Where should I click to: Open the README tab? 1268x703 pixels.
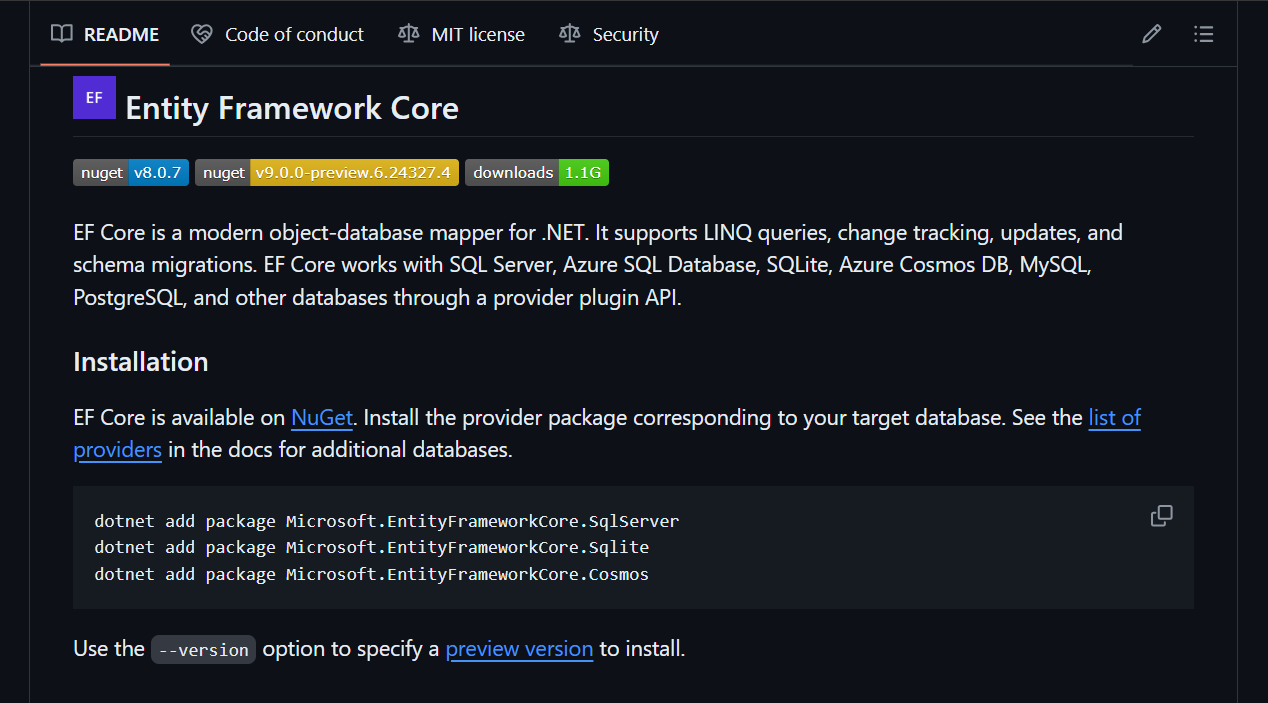[x=105, y=34]
